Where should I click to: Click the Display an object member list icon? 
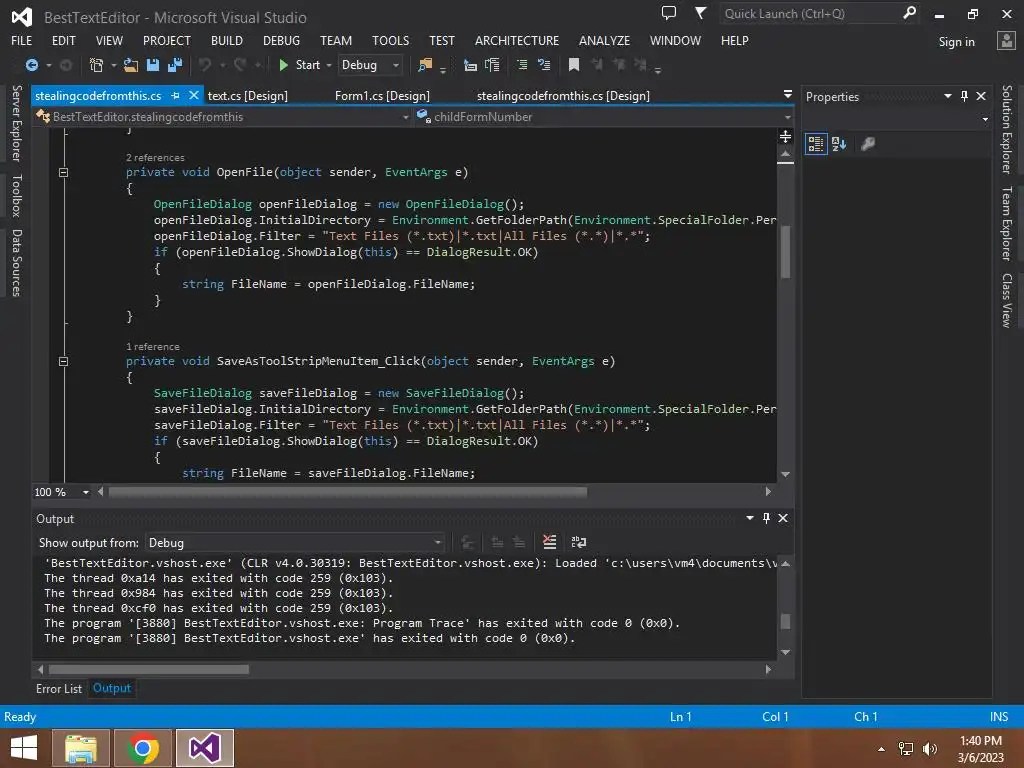(470, 65)
